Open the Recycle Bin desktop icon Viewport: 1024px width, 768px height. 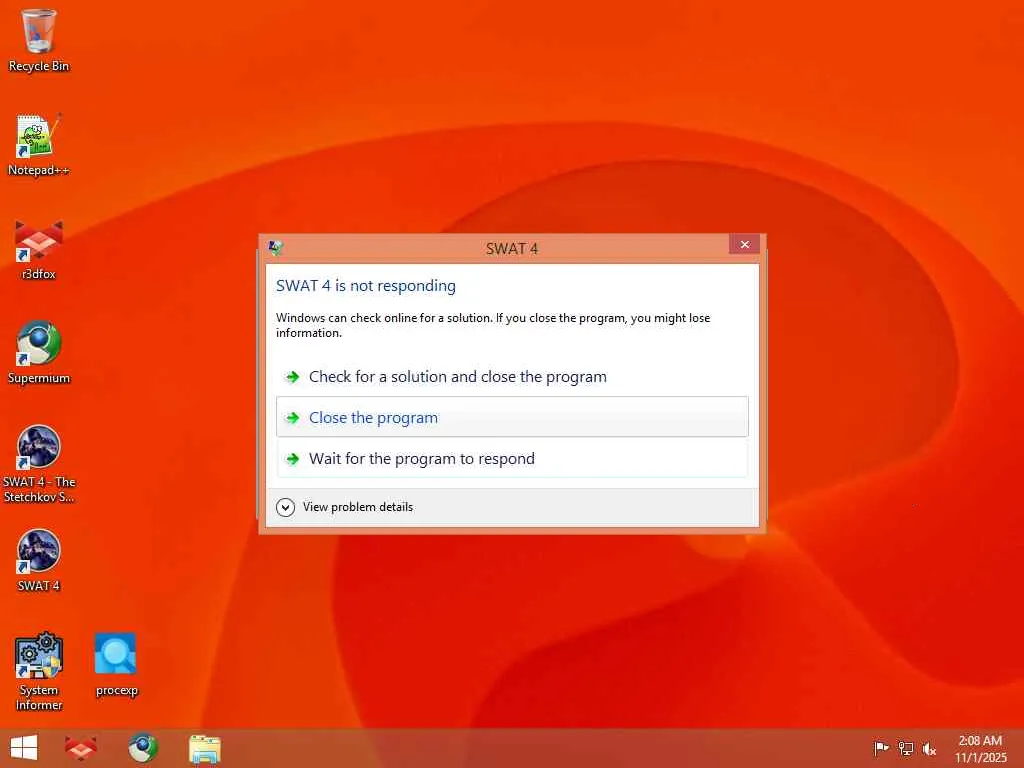tap(39, 40)
